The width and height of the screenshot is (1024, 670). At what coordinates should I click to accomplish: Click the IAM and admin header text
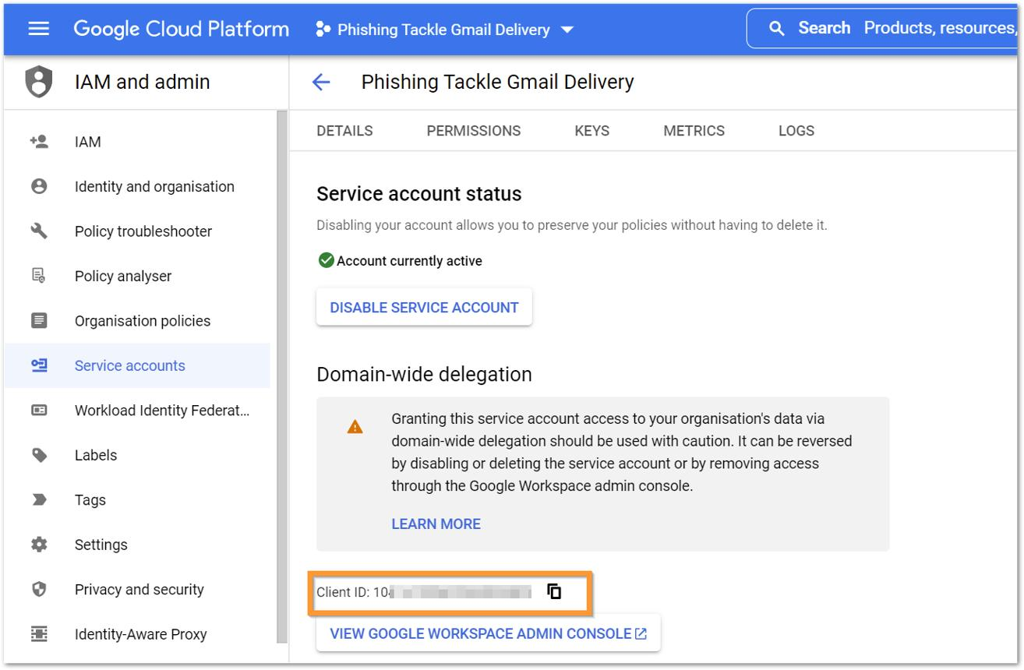point(142,82)
